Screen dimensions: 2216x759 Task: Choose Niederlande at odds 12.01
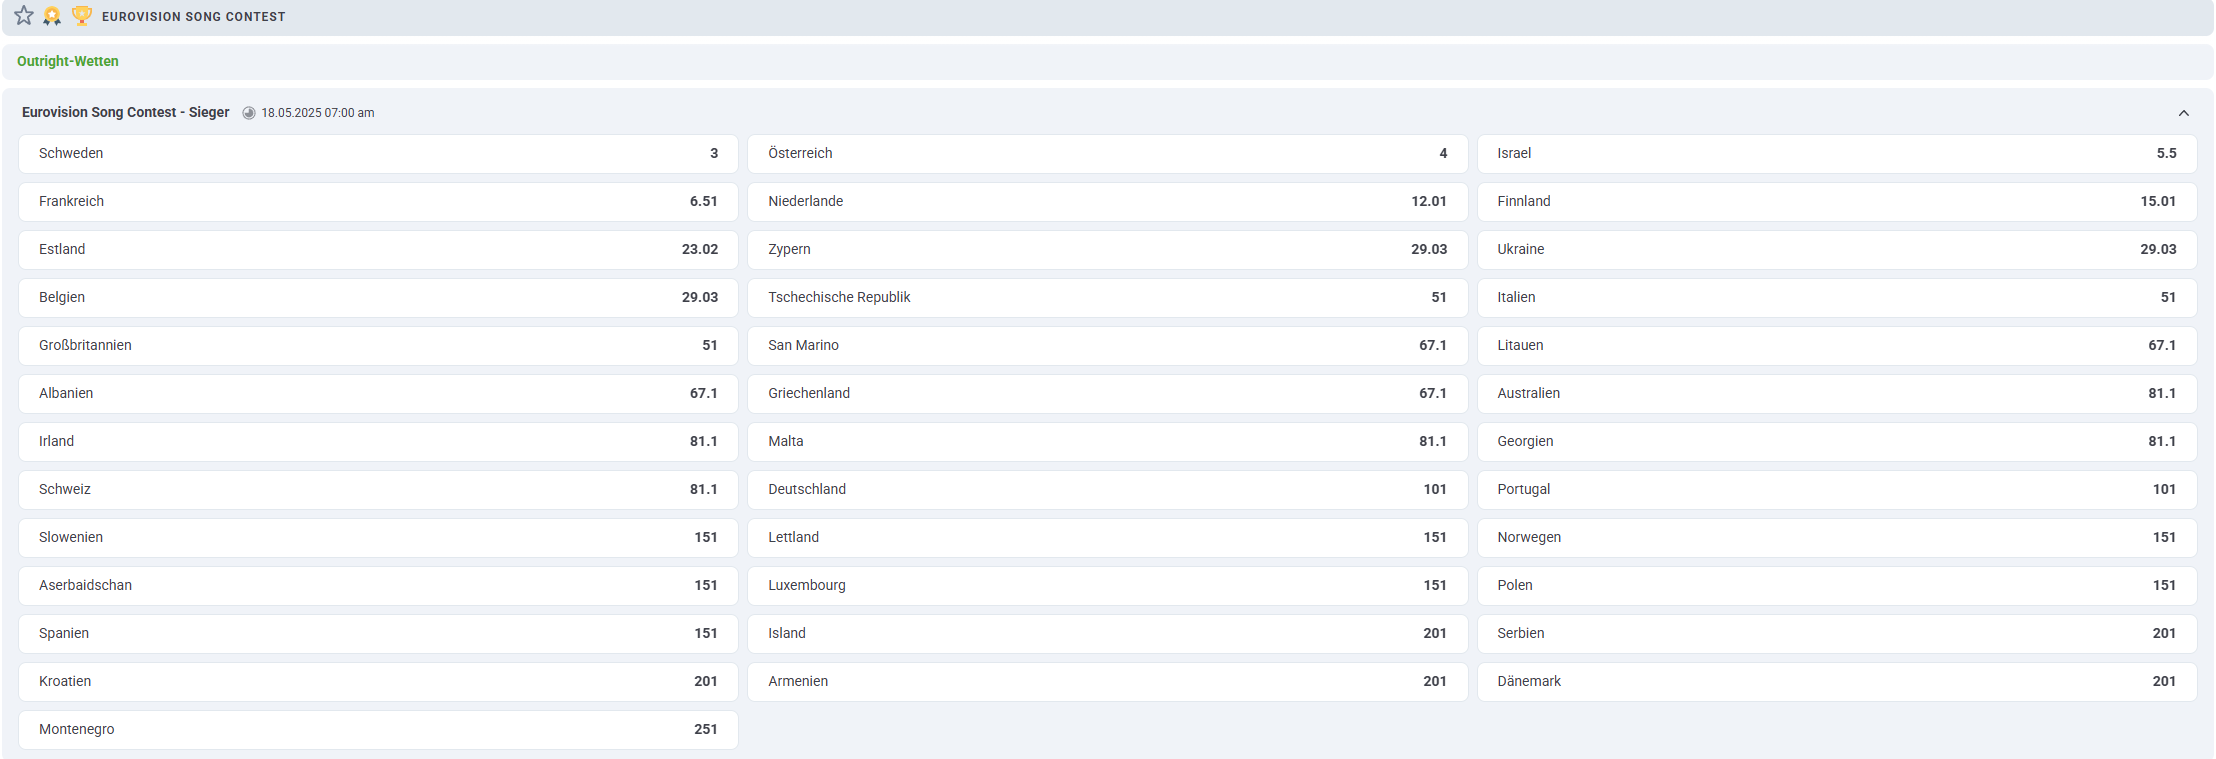[1107, 202]
